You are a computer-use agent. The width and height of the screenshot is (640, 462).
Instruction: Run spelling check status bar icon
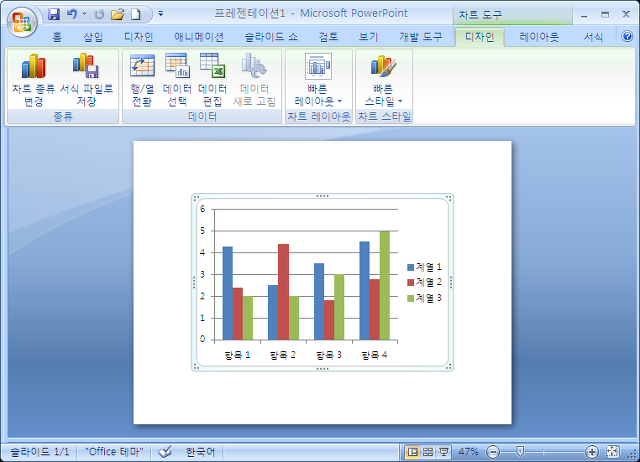pos(165,452)
